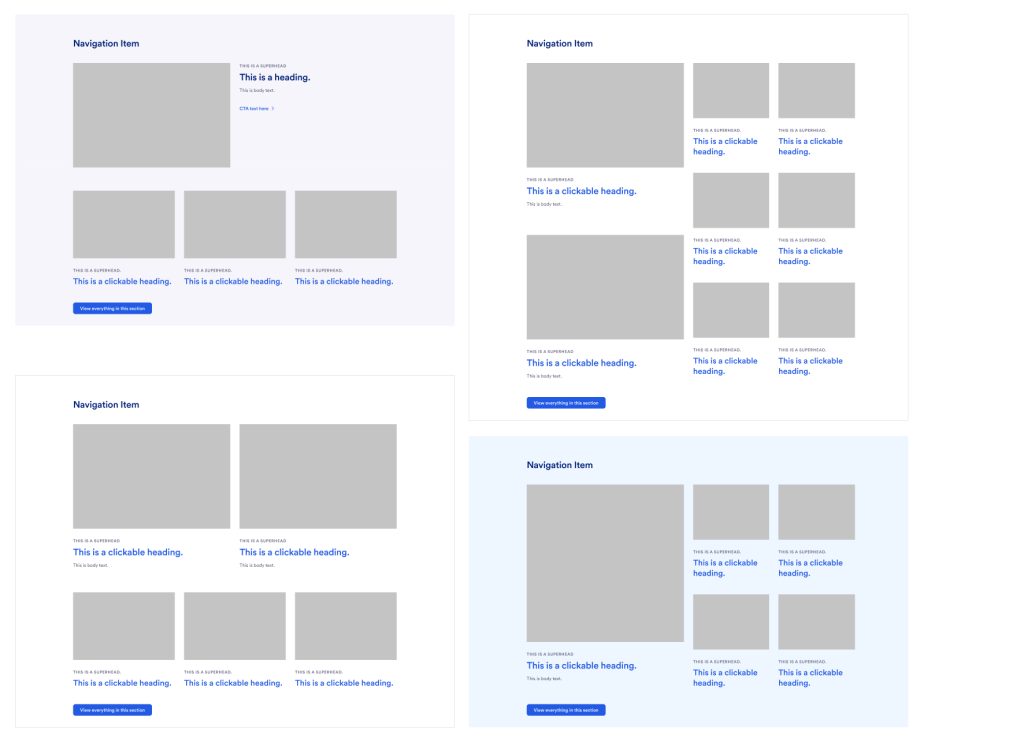
Task: Click "View everything" button in white panel with two side-by-side large images
Action: point(112,710)
